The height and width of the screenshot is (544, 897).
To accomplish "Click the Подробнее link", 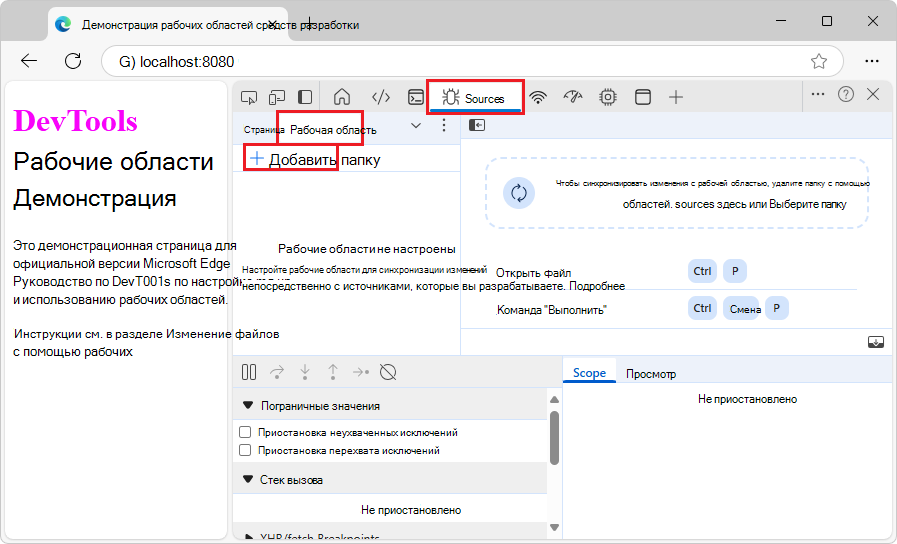I will point(597,286).
